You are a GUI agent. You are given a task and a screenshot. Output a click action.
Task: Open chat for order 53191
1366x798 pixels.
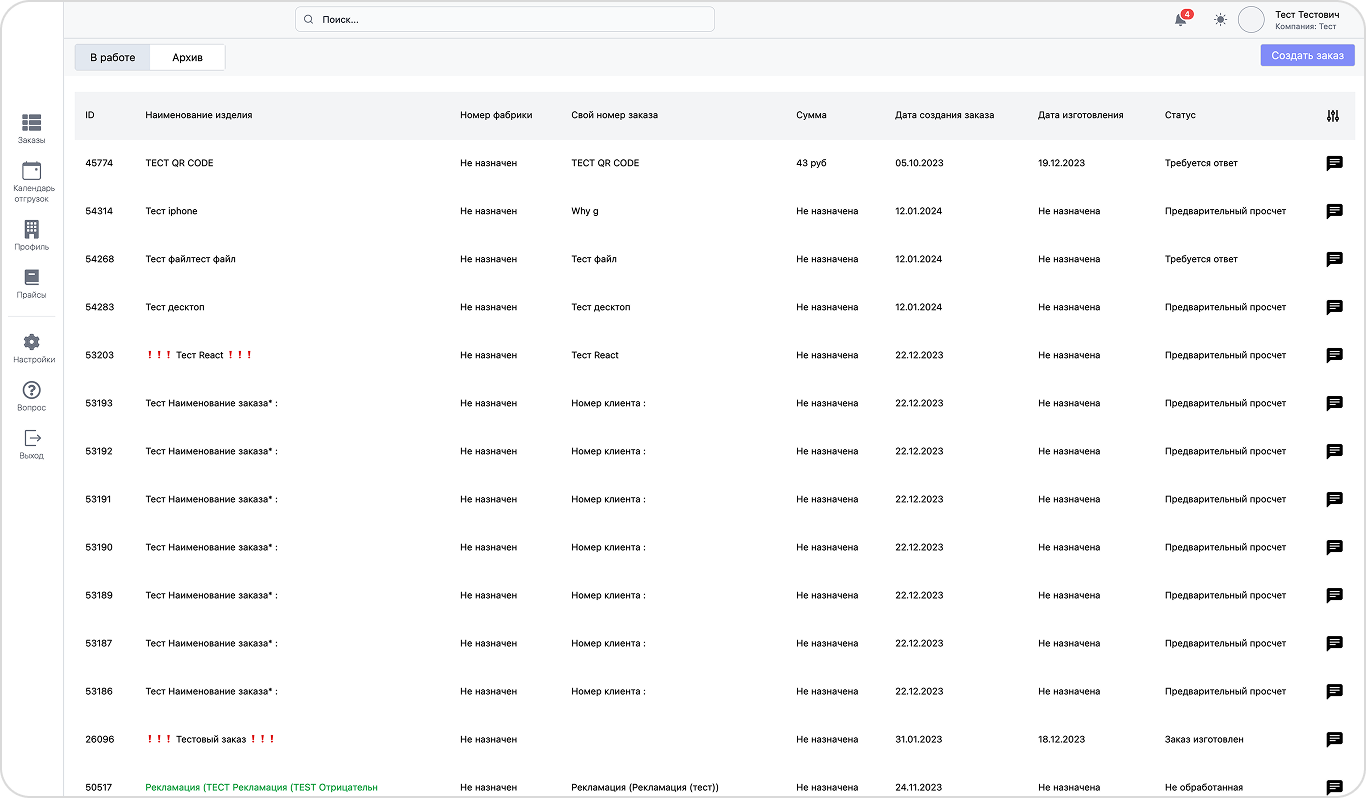1334,499
